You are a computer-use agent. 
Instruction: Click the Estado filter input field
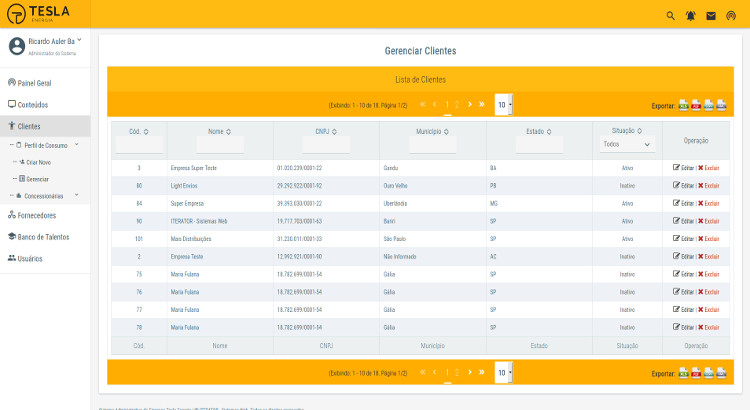click(539, 144)
